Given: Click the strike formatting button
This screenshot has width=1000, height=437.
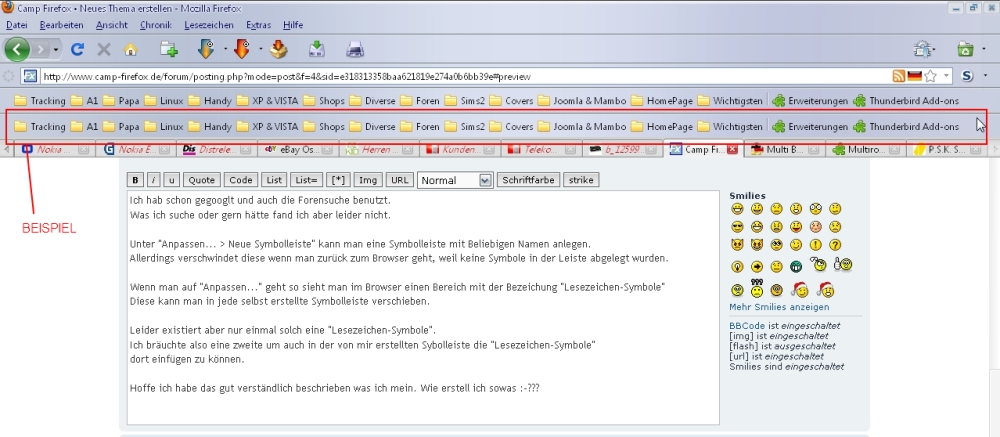Looking at the screenshot, I should tap(581, 181).
